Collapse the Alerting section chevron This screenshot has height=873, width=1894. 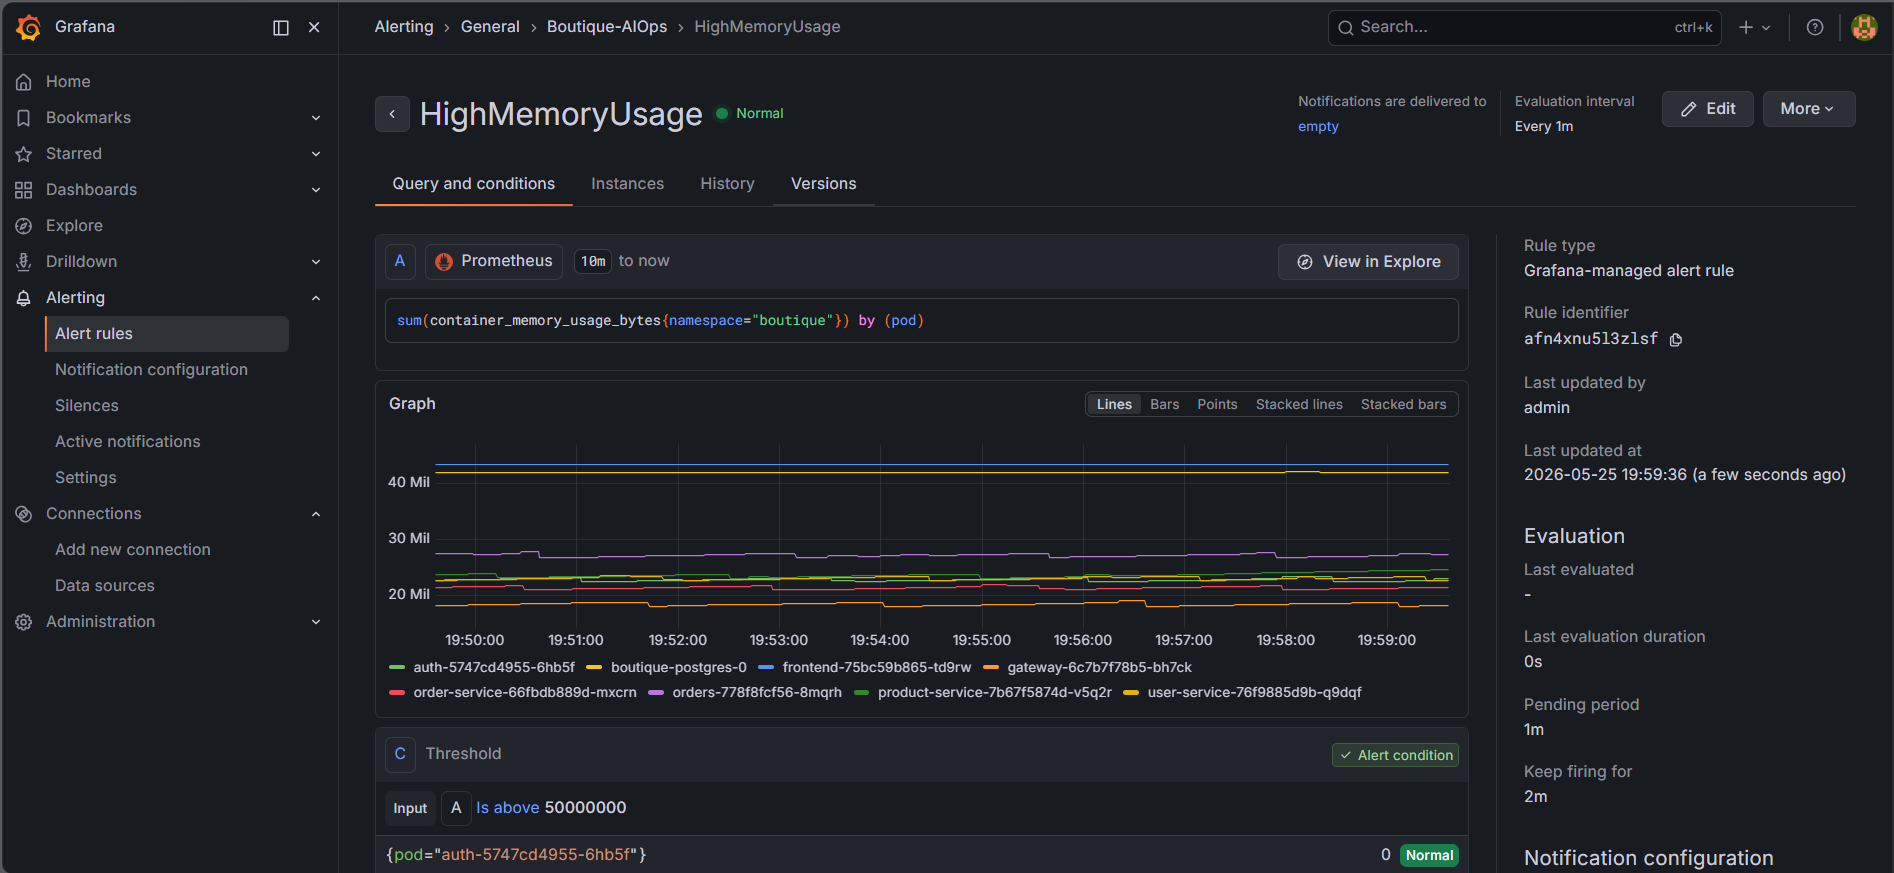[316, 298]
